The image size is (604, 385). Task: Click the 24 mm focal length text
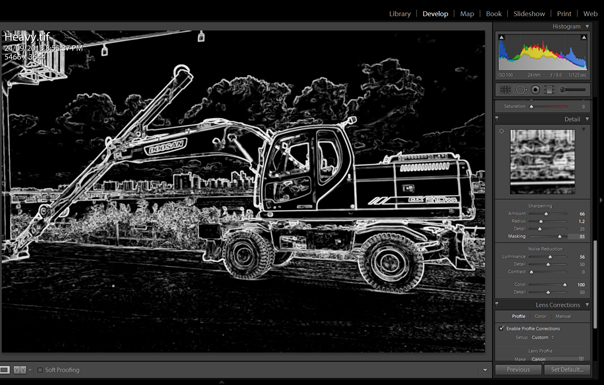point(534,75)
